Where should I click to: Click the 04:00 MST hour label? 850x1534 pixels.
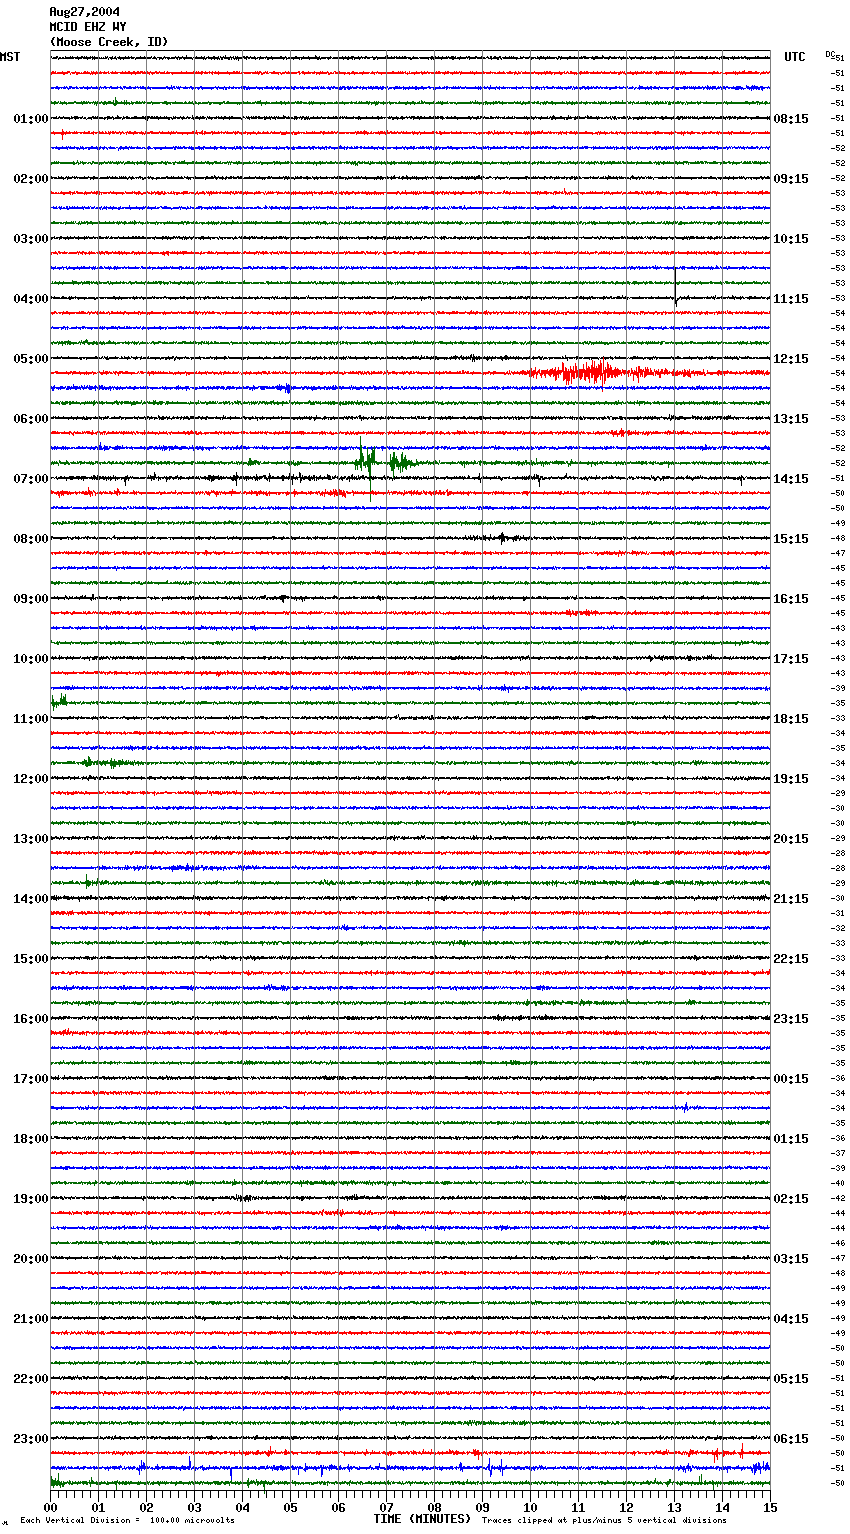click(31, 299)
